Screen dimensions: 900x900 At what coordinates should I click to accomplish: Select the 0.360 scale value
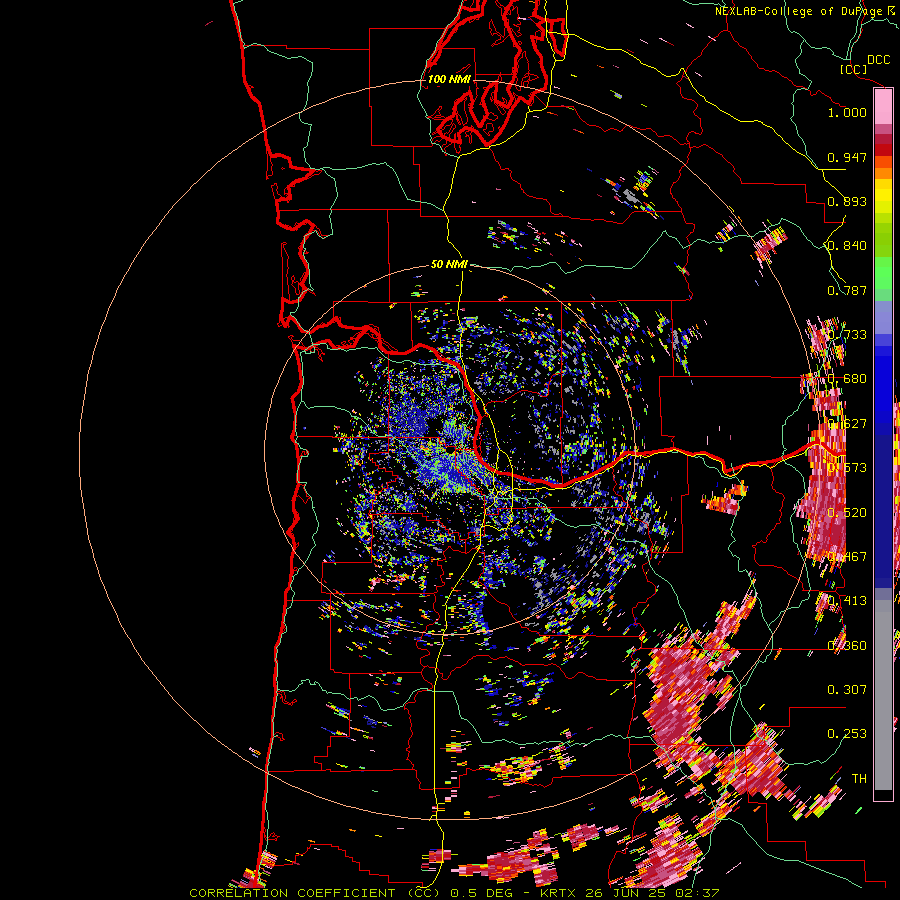point(847,646)
